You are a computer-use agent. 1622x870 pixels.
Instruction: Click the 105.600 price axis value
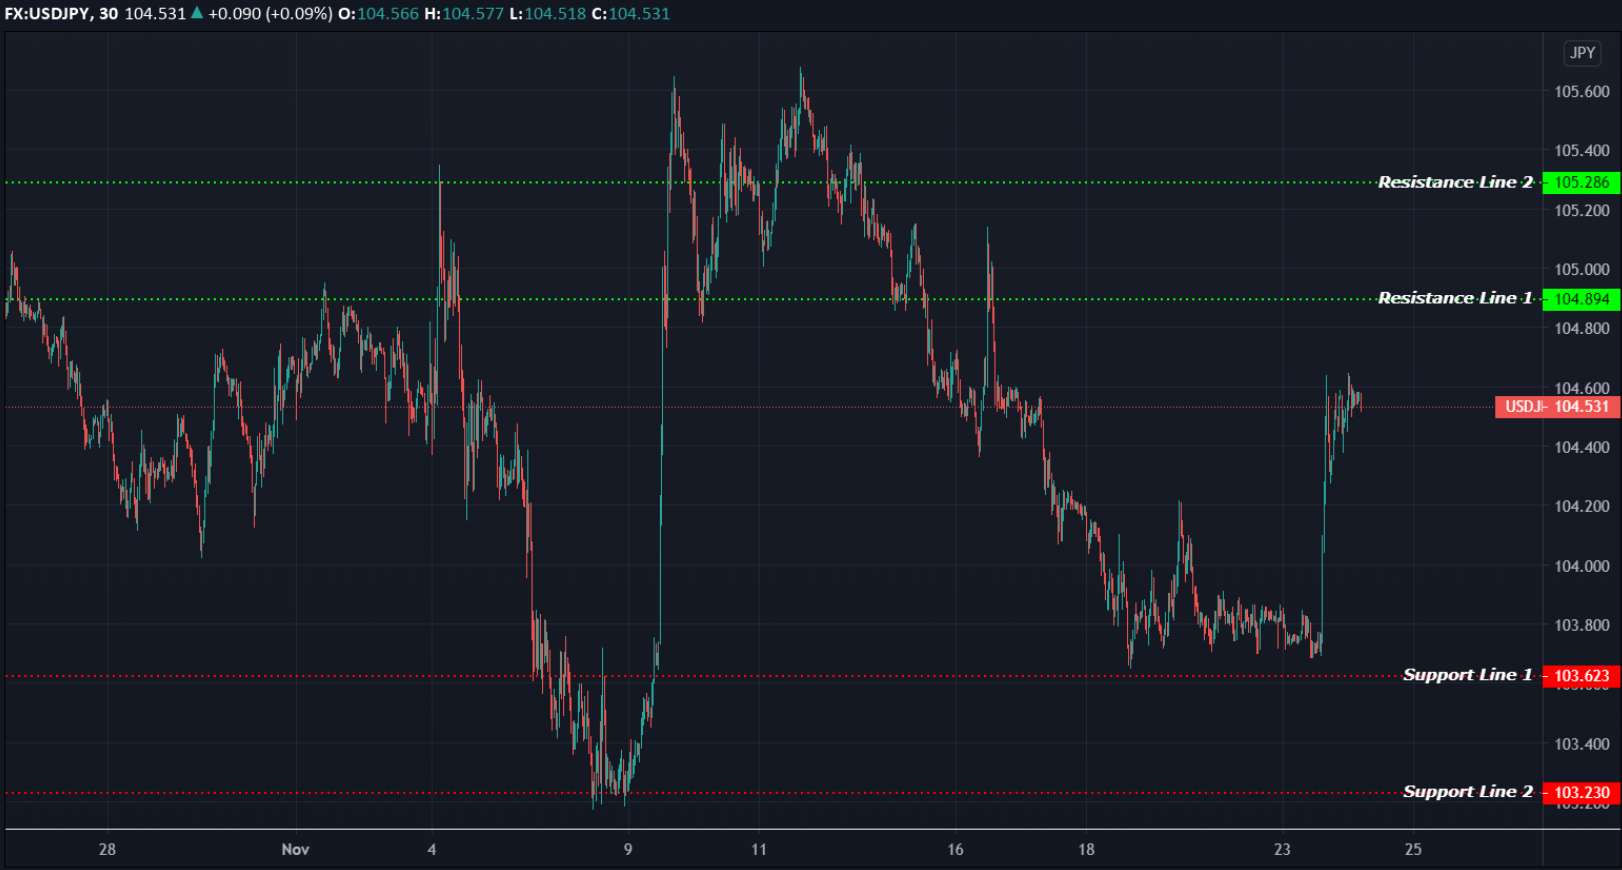[x=1581, y=92]
